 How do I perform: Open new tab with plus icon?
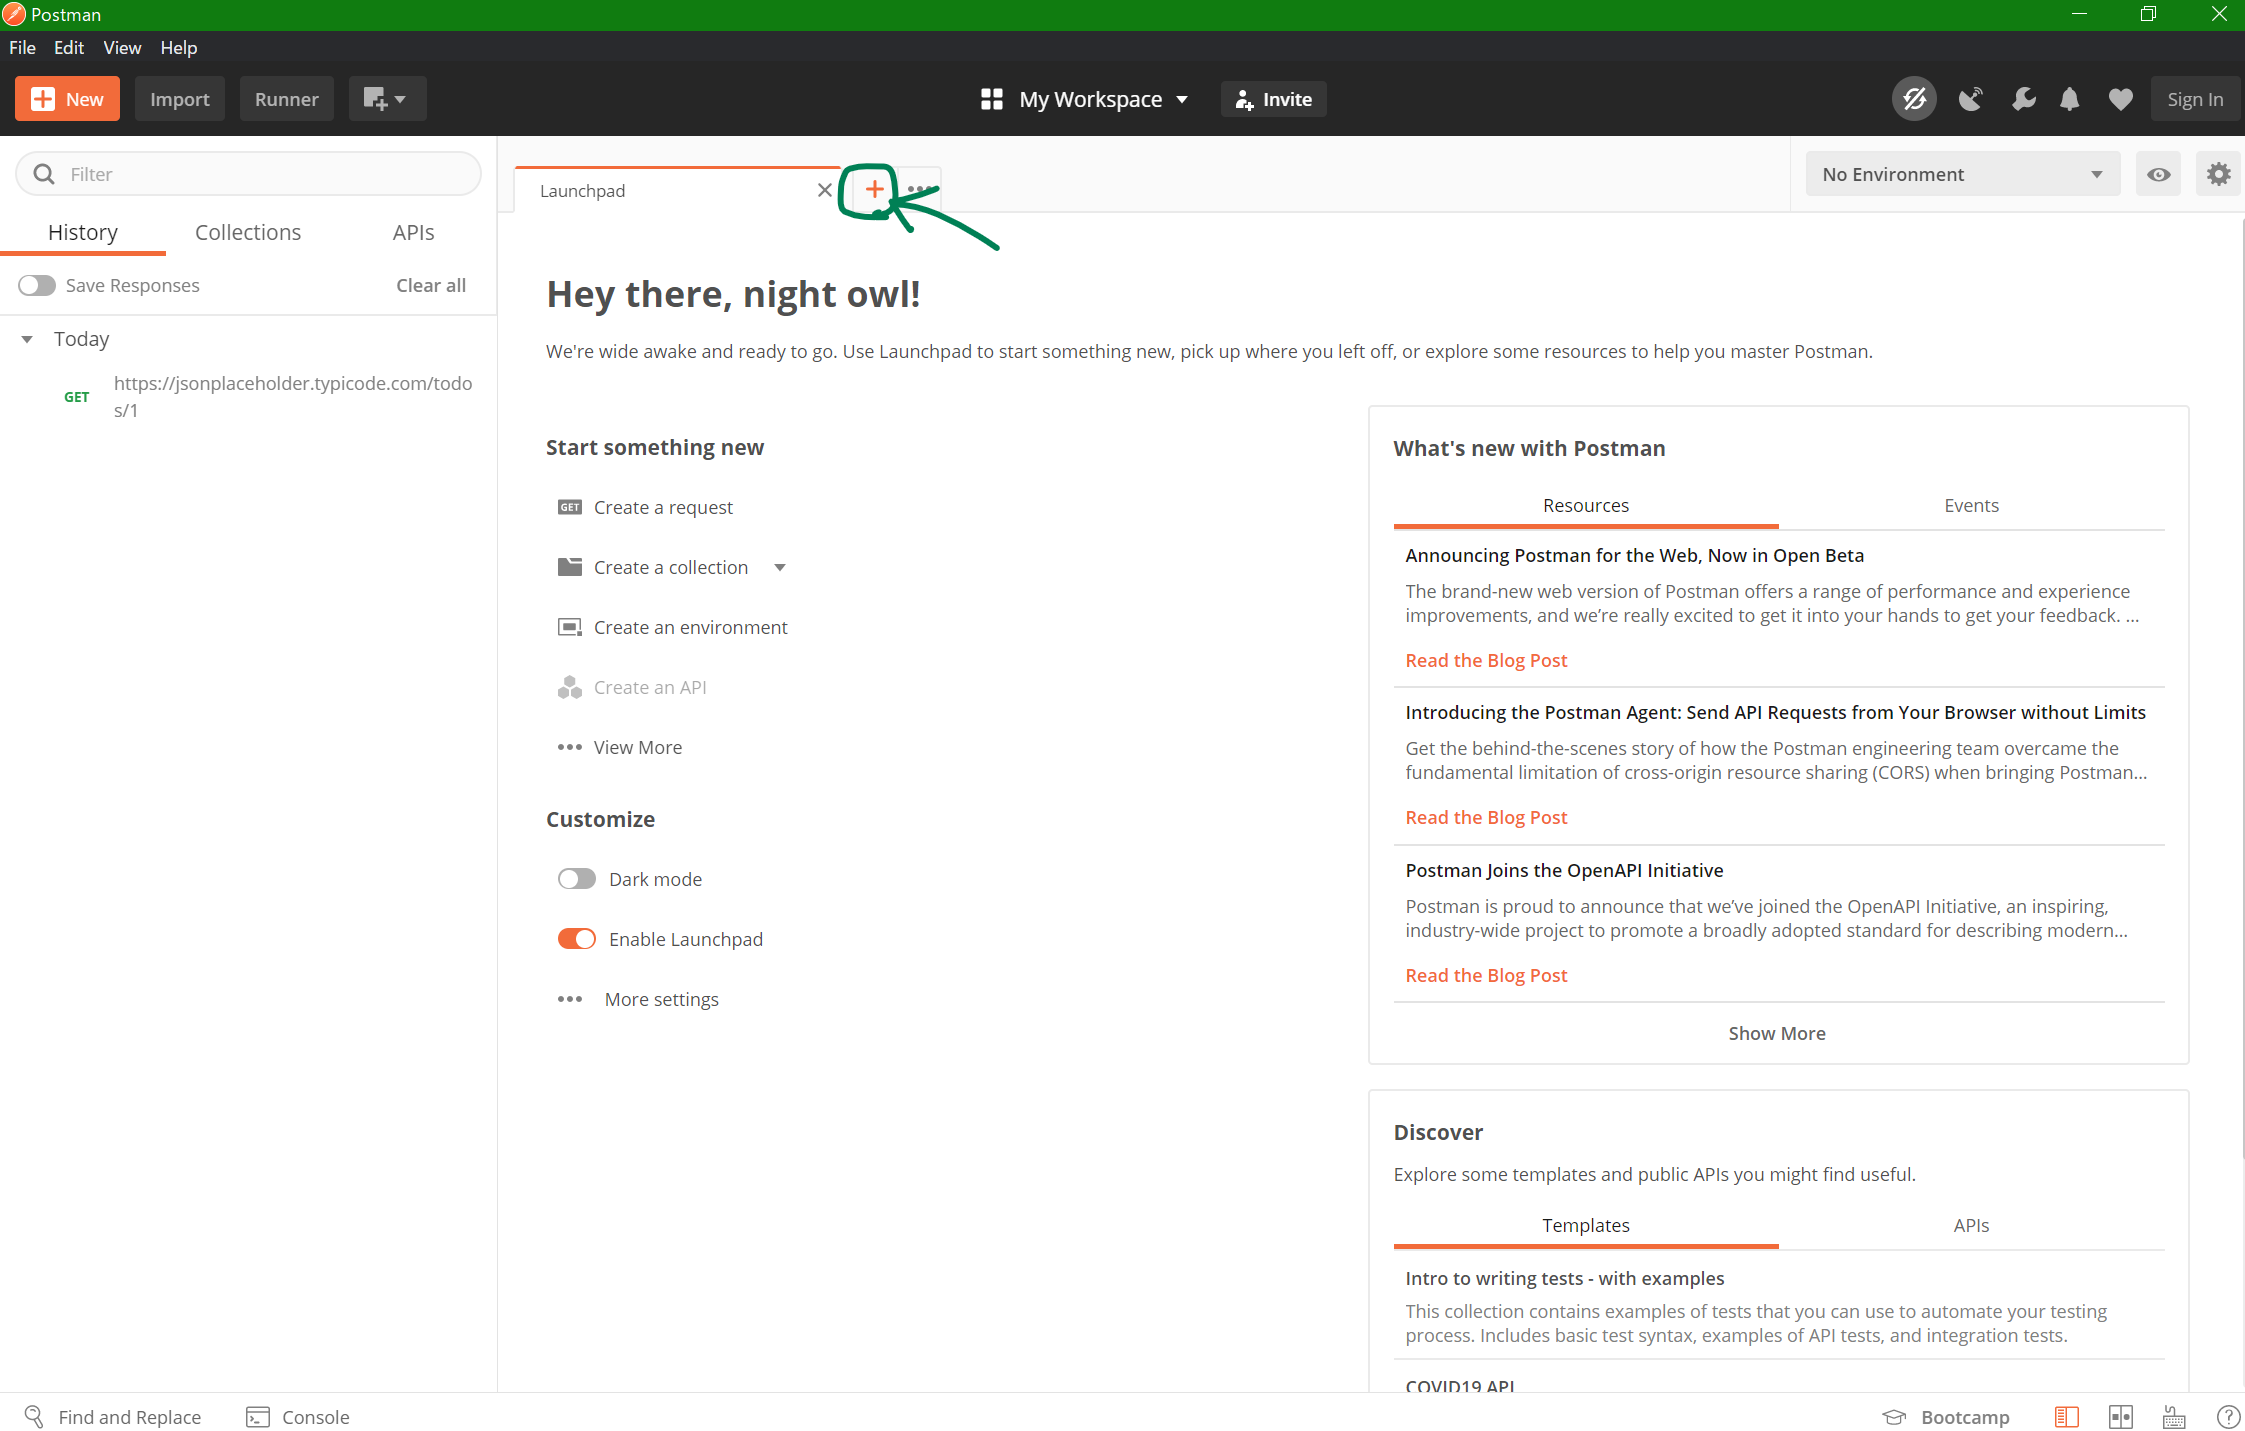(x=874, y=189)
